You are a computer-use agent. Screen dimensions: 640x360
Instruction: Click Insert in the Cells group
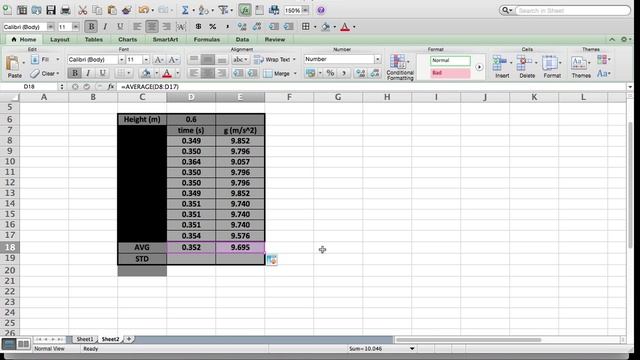coord(501,67)
